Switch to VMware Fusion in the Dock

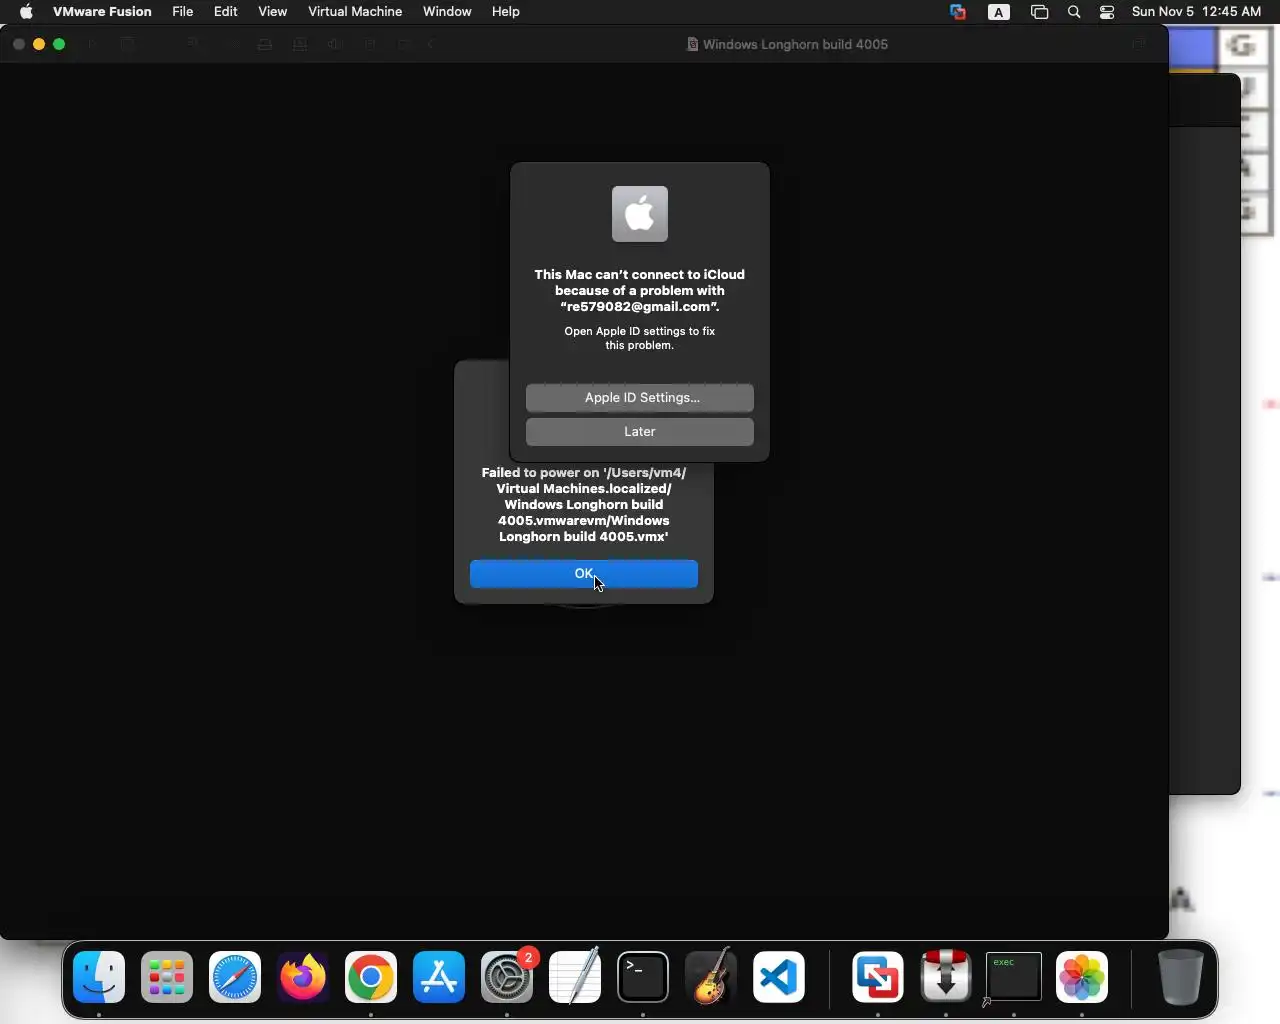(x=878, y=977)
